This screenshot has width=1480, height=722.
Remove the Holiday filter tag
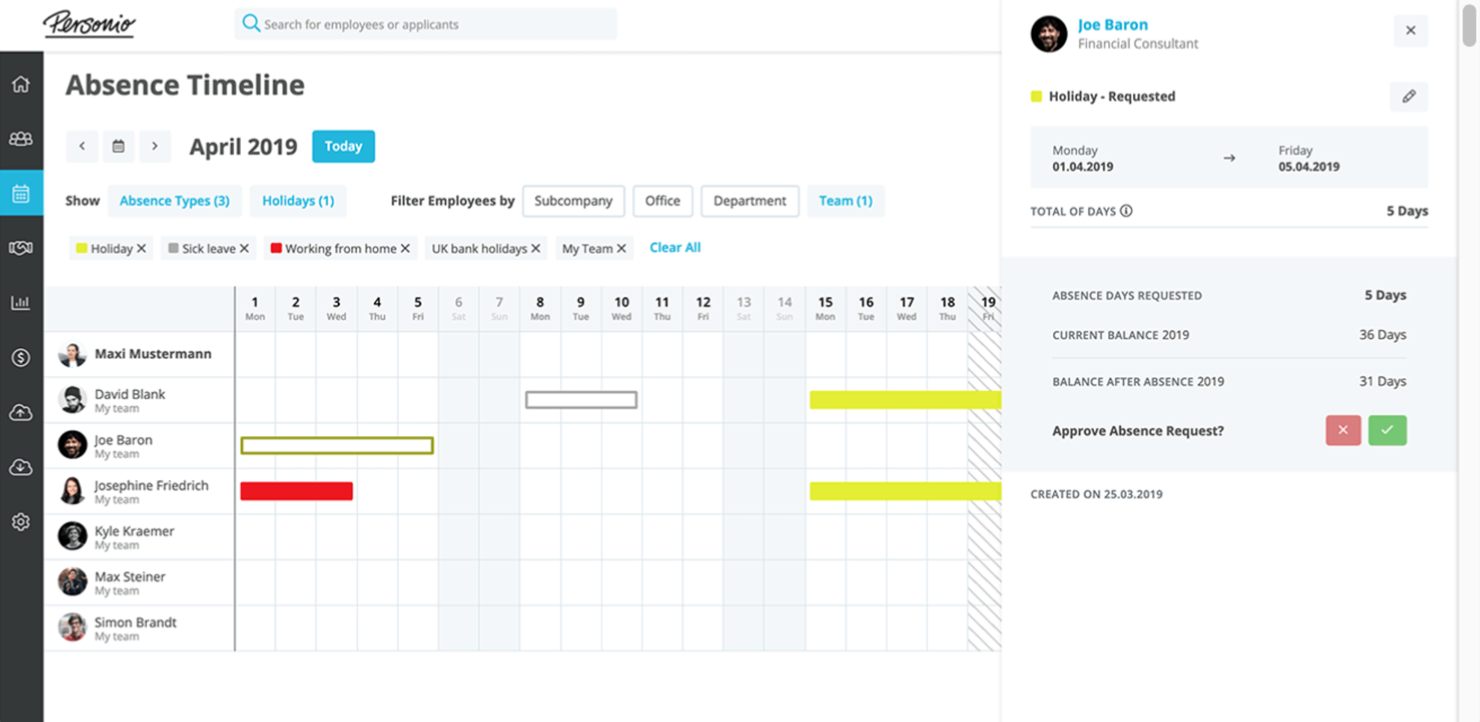click(141, 249)
